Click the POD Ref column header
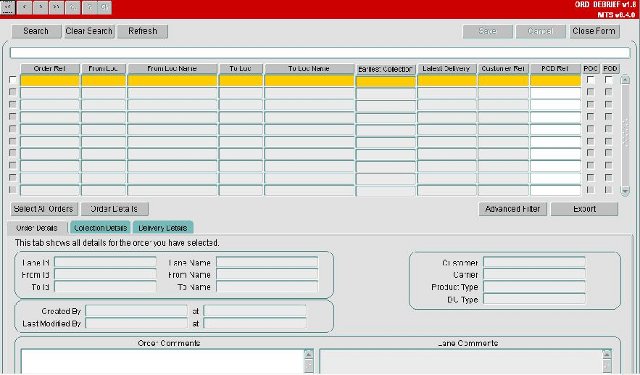 click(556, 69)
